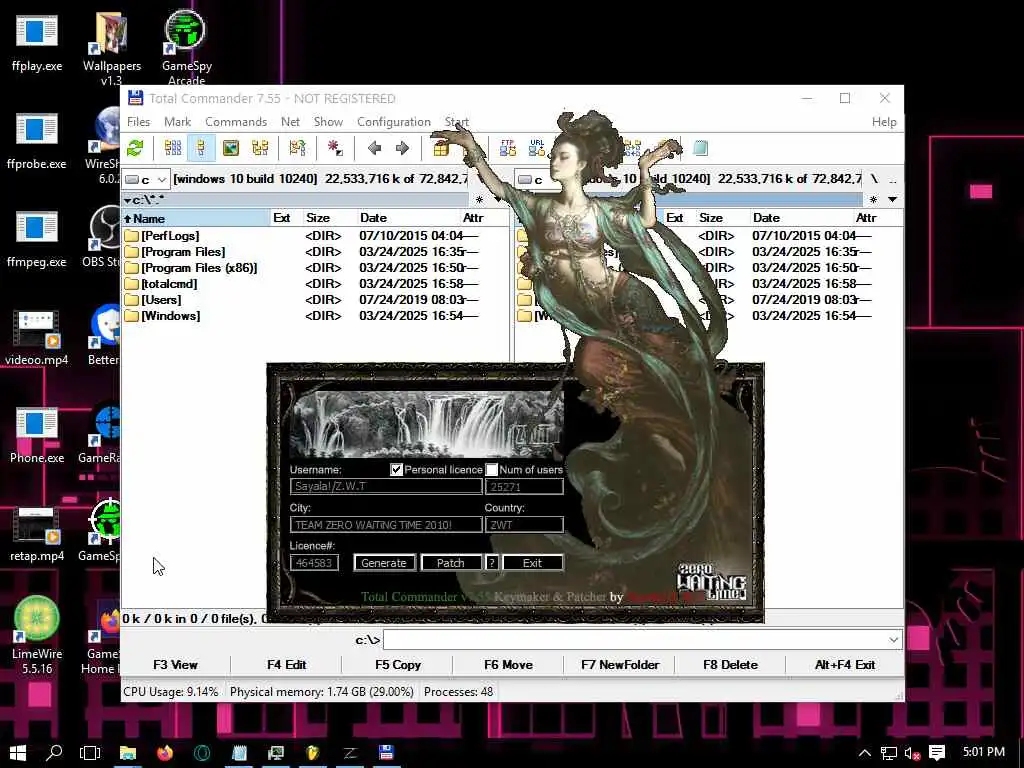Click the F6 Move button

pyautogui.click(x=508, y=665)
